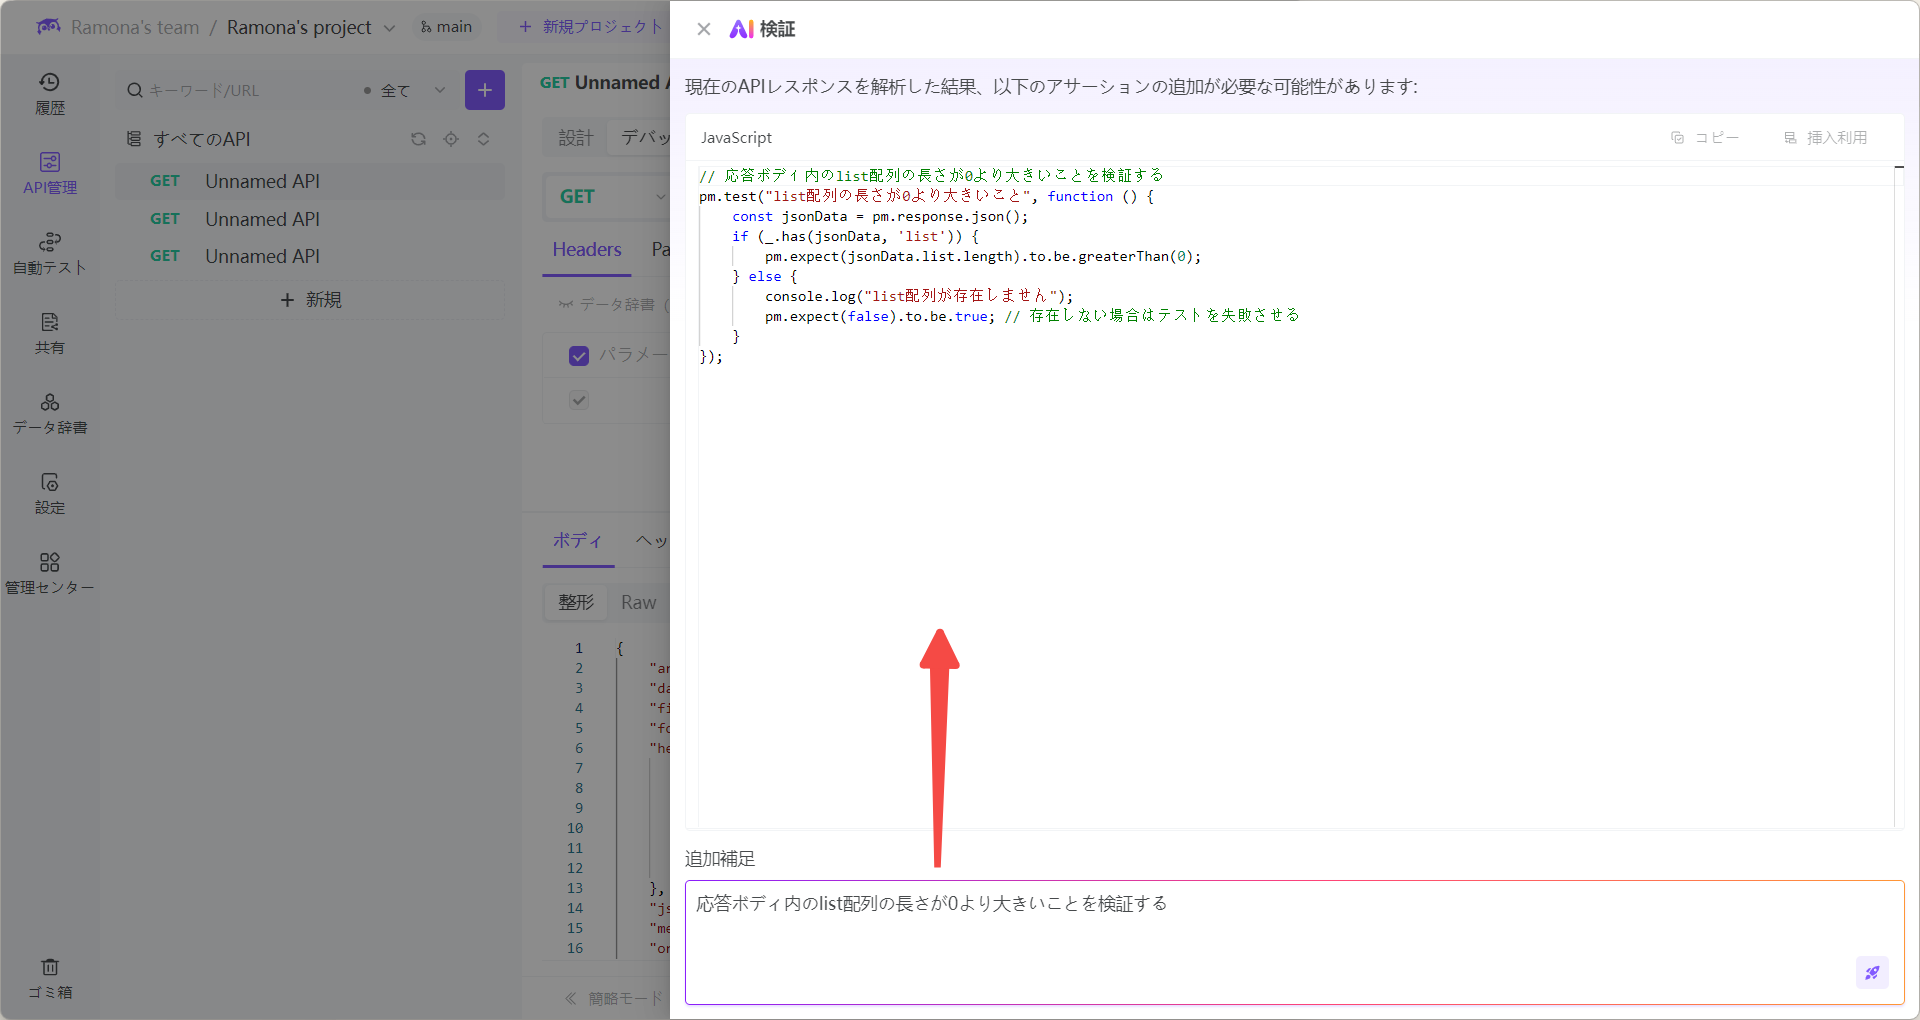
Task: Open the ゴミ箱 trash in sidebar
Action: tap(50, 979)
